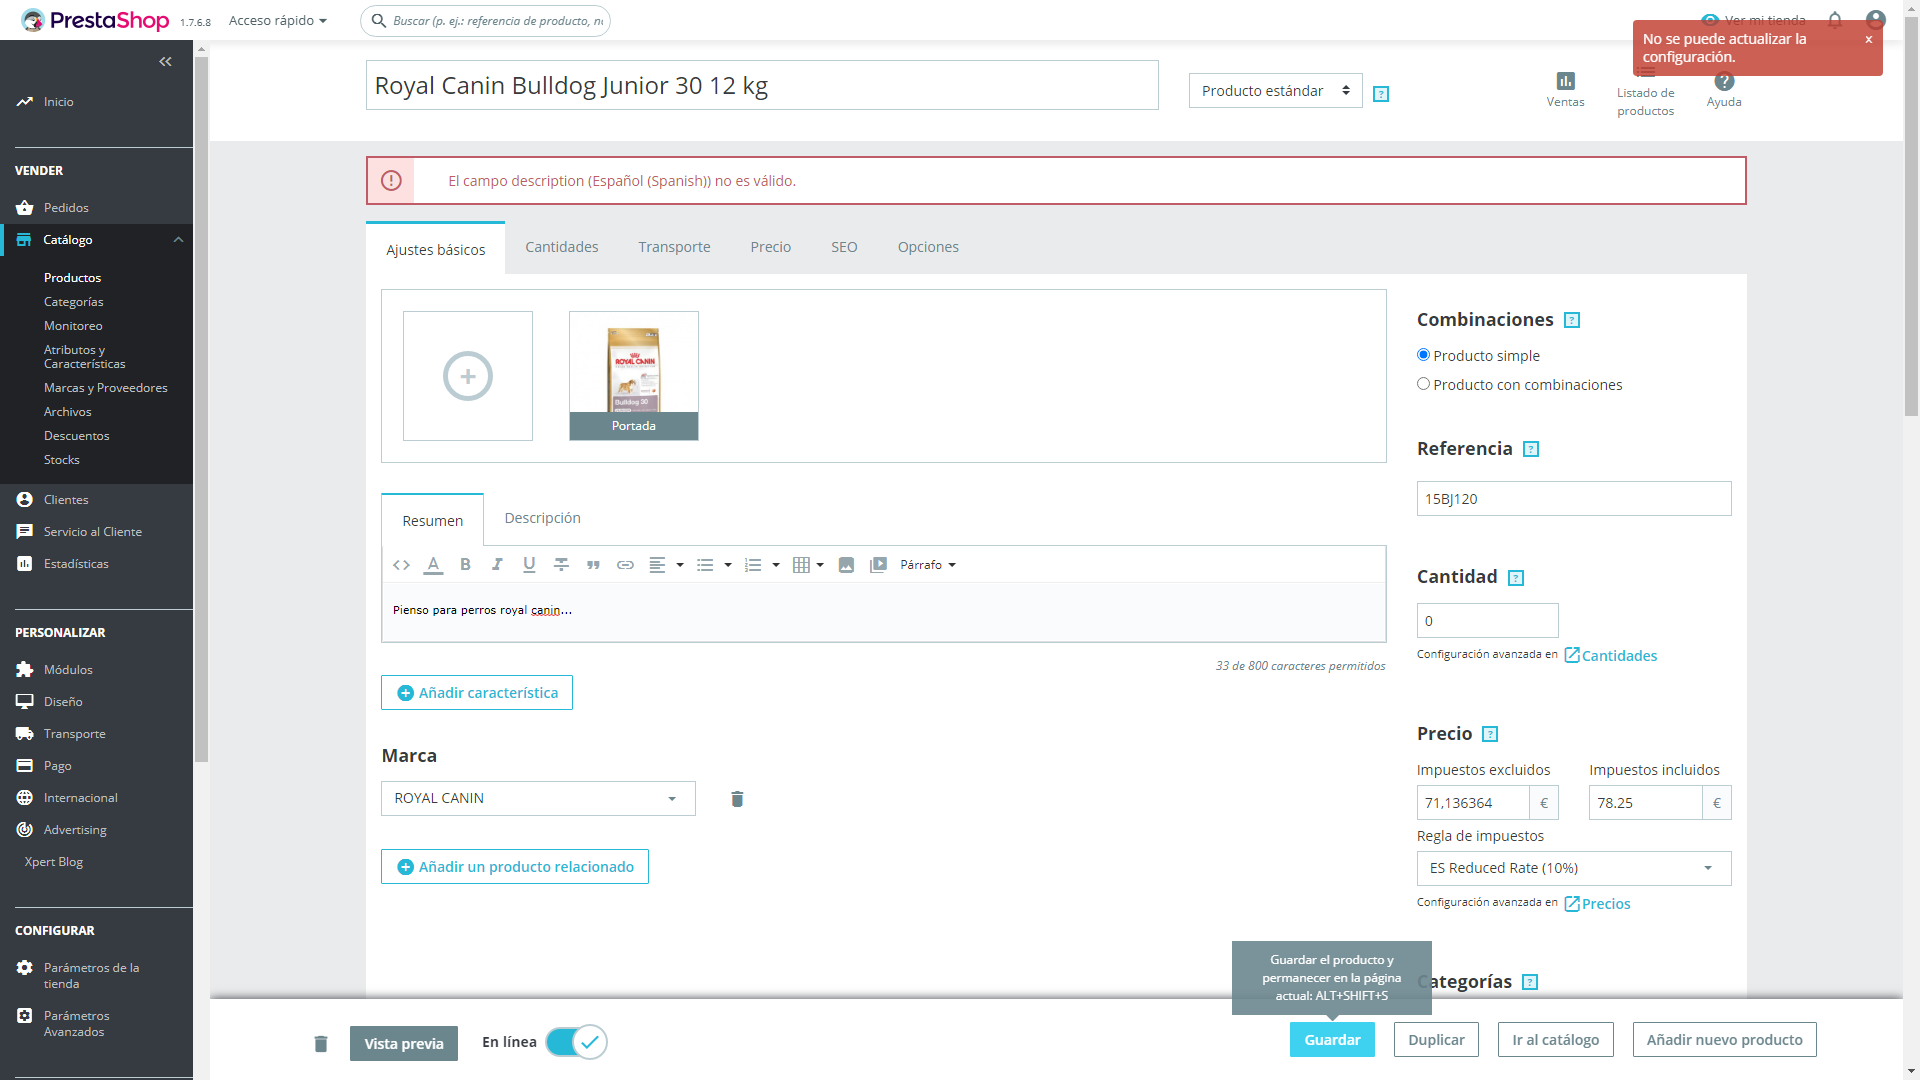Apply bold formatting in summary editor

[465, 565]
